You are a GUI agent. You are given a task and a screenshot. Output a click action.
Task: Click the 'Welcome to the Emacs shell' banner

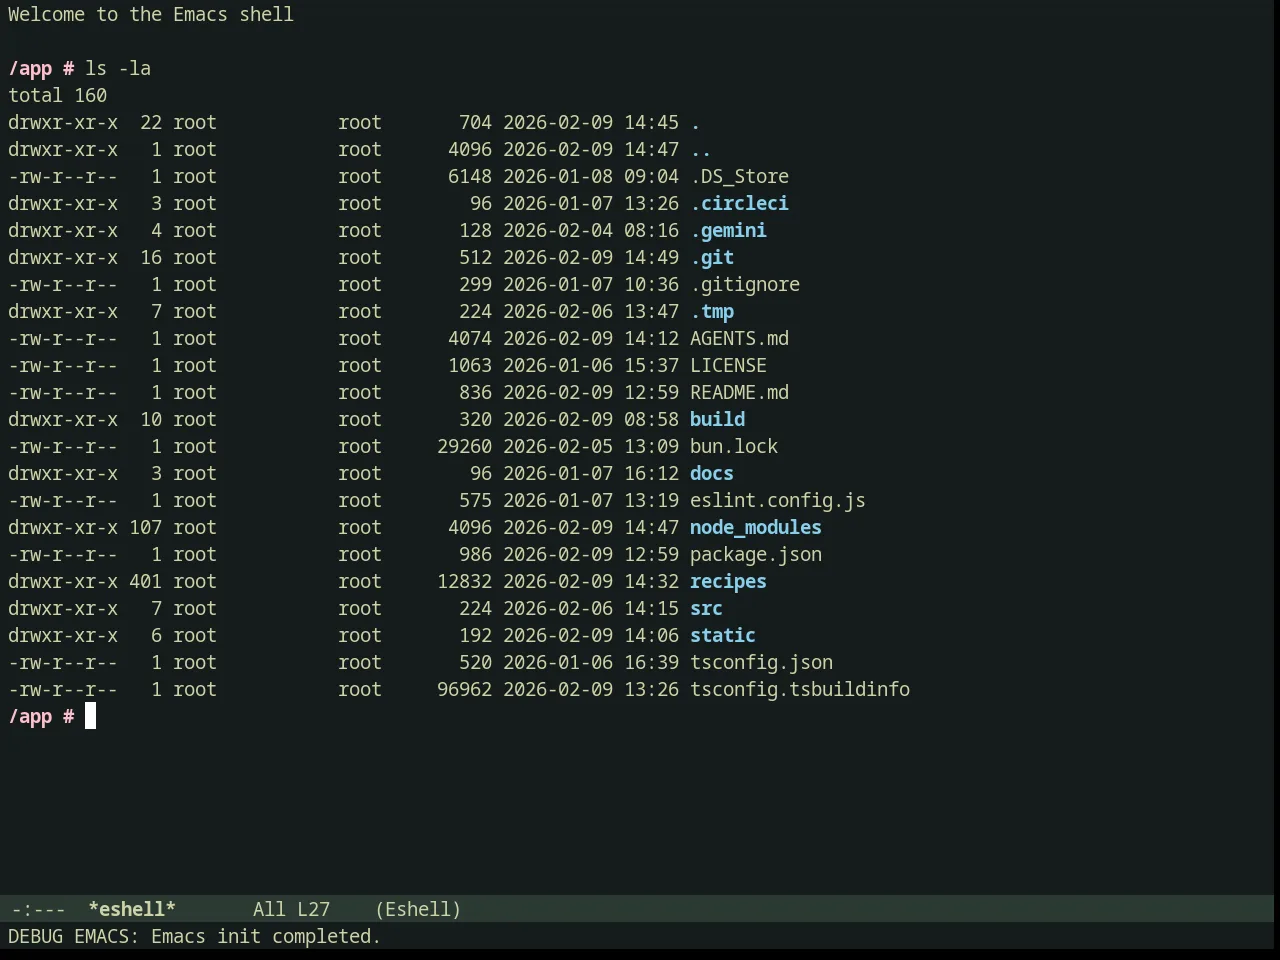click(x=151, y=14)
